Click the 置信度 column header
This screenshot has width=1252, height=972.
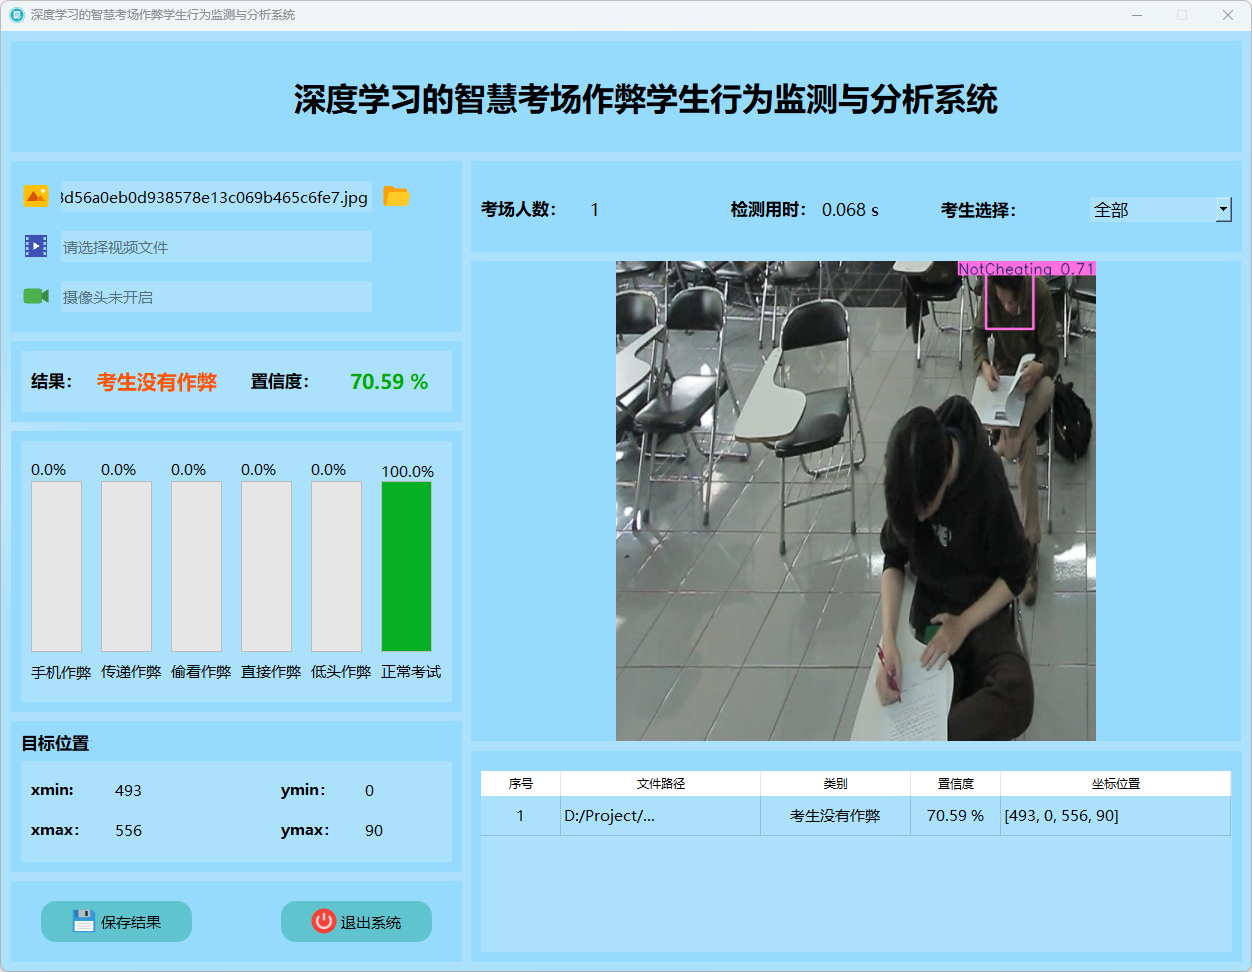[x=955, y=784]
